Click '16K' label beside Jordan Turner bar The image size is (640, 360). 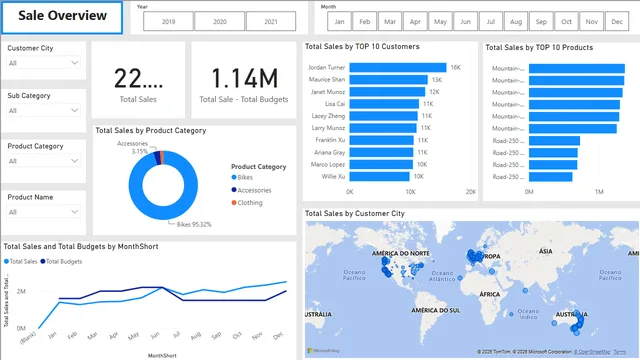pyautogui.click(x=456, y=67)
